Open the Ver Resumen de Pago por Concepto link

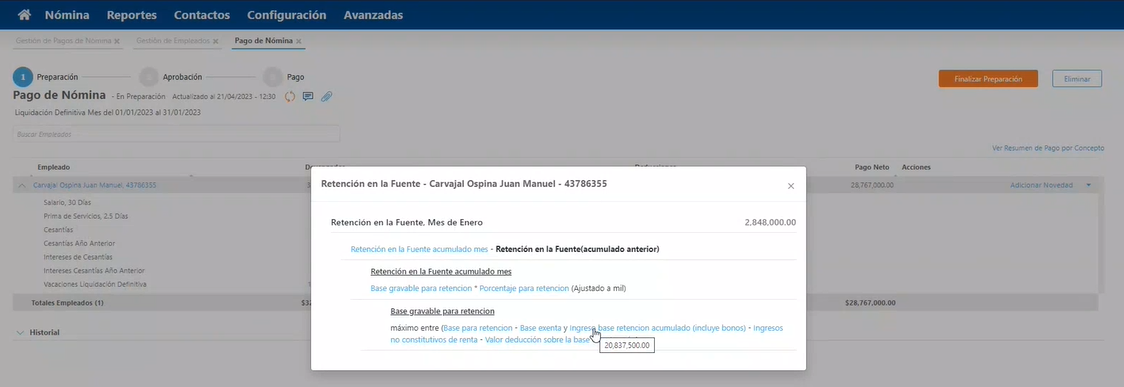[1048, 148]
